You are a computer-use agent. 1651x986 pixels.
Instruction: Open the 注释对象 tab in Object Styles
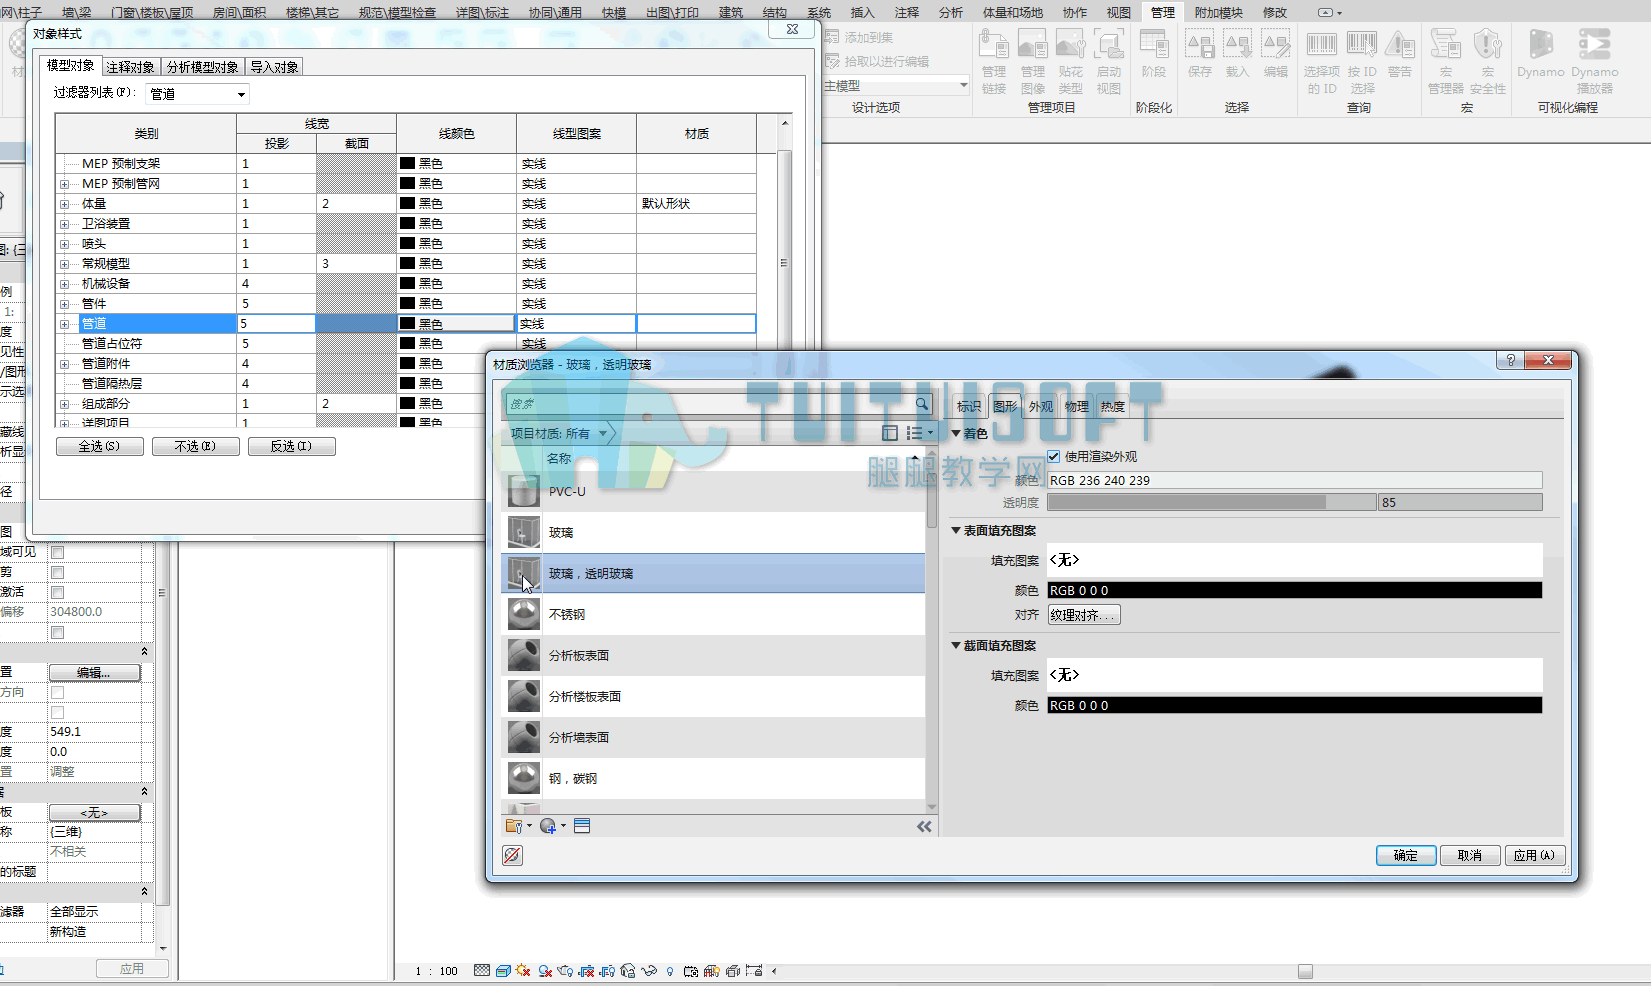tap(130, 67)
